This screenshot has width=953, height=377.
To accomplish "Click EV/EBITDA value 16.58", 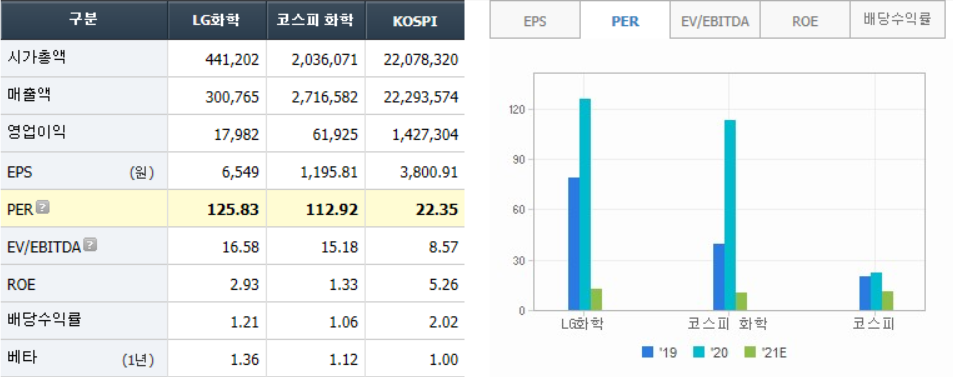I will (x=241, y=247).
